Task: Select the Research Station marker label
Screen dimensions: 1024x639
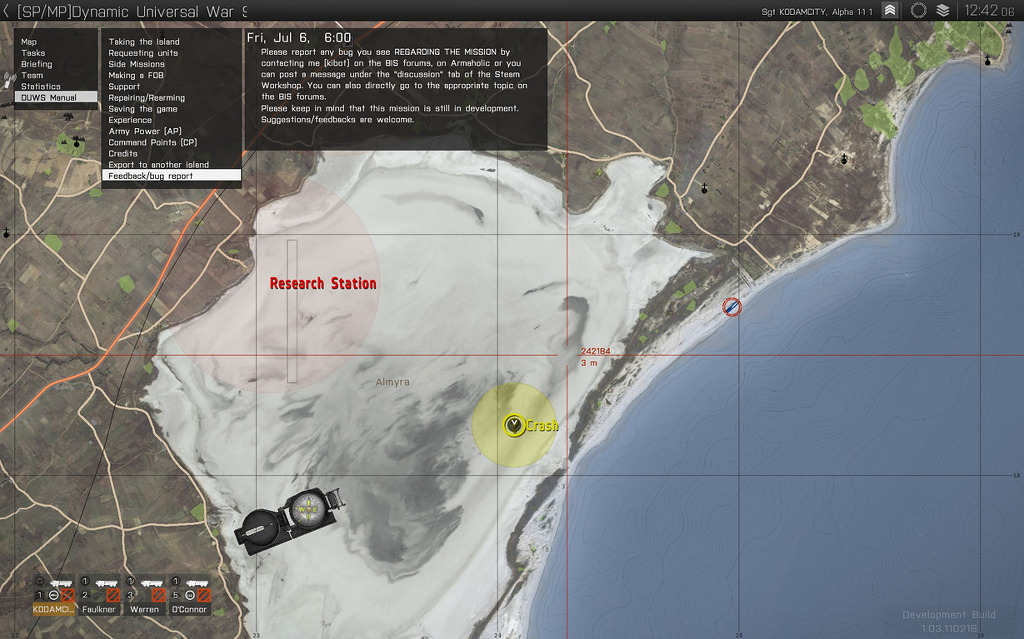Action: (x=323, y=284)
